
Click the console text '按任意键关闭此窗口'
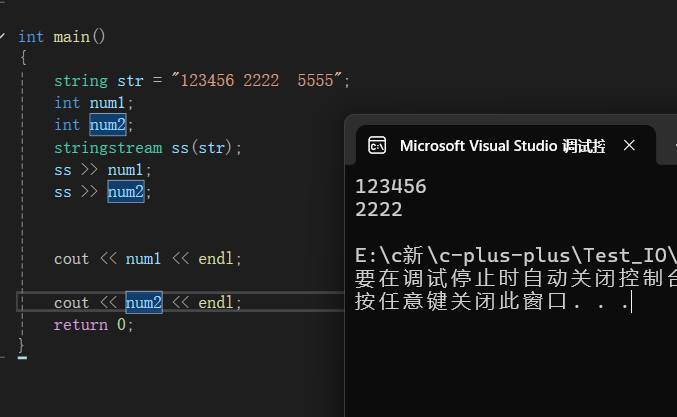(x=460, y=301)
